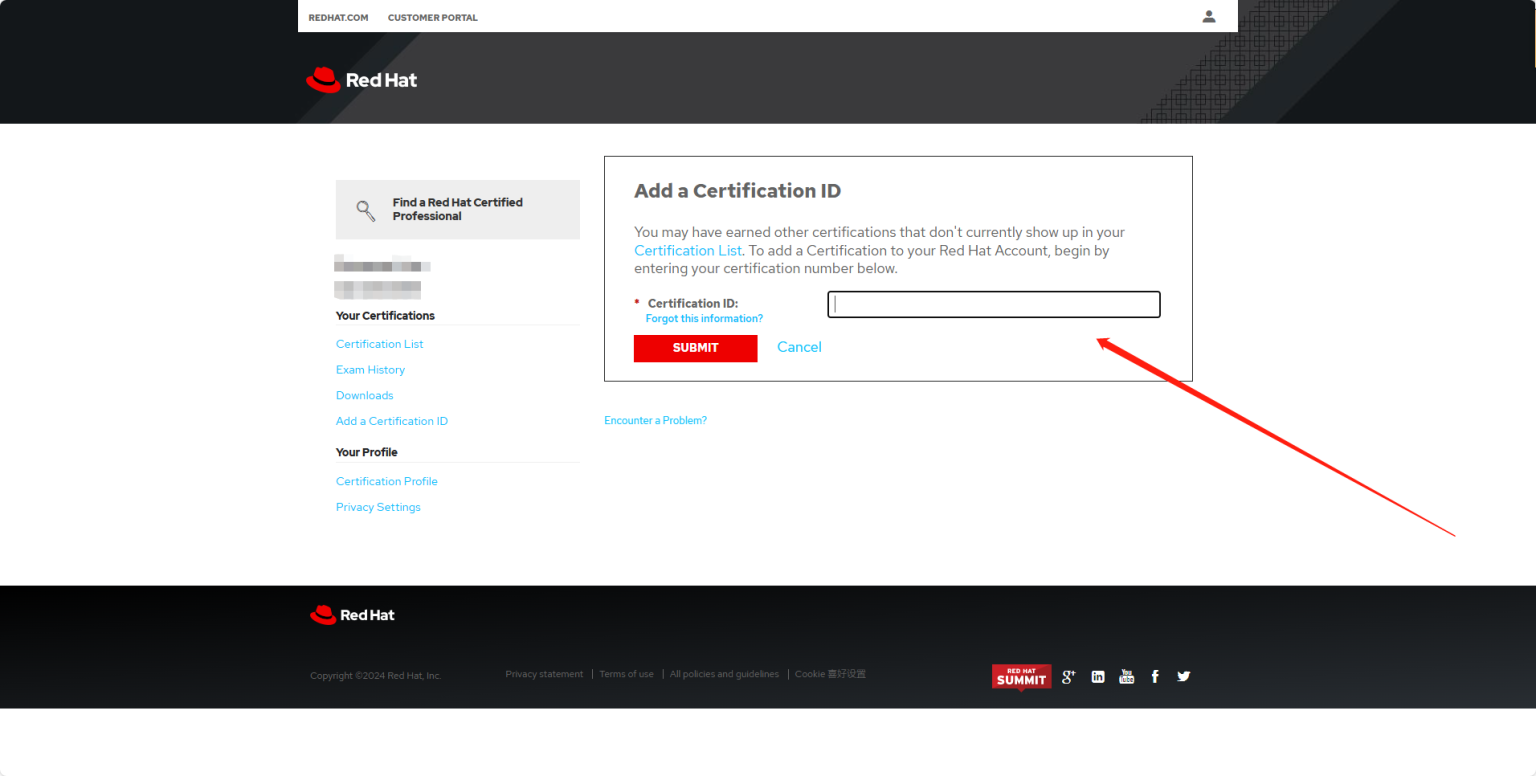Click the user account profile icon
This screenshot has width=1536, height=776.
(x=1209, y=16)
